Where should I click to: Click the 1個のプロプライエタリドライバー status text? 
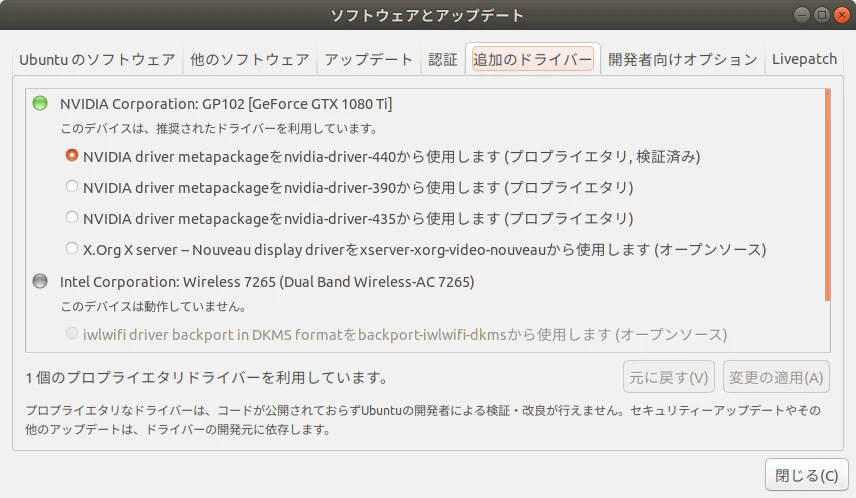(206, 377)
